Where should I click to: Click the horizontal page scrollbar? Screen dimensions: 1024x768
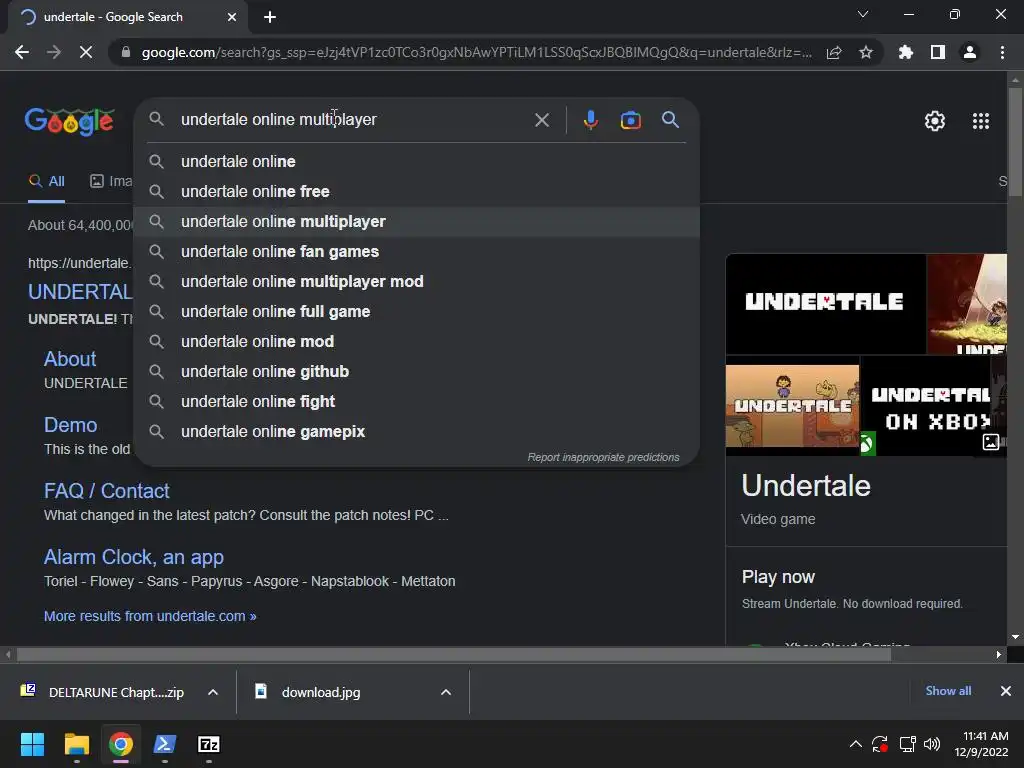tap(454, 654)
